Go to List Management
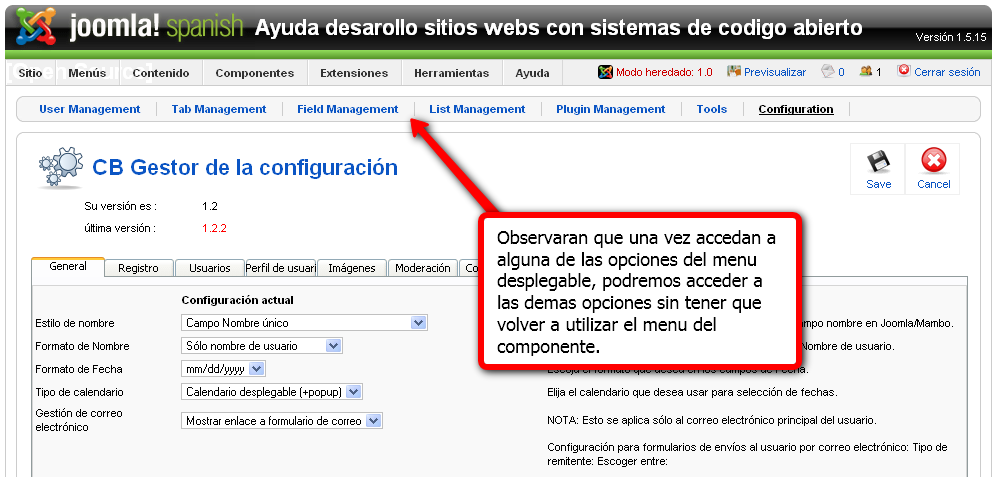The width and height of the screenshot is (1000, 477). tap(477, 109)
